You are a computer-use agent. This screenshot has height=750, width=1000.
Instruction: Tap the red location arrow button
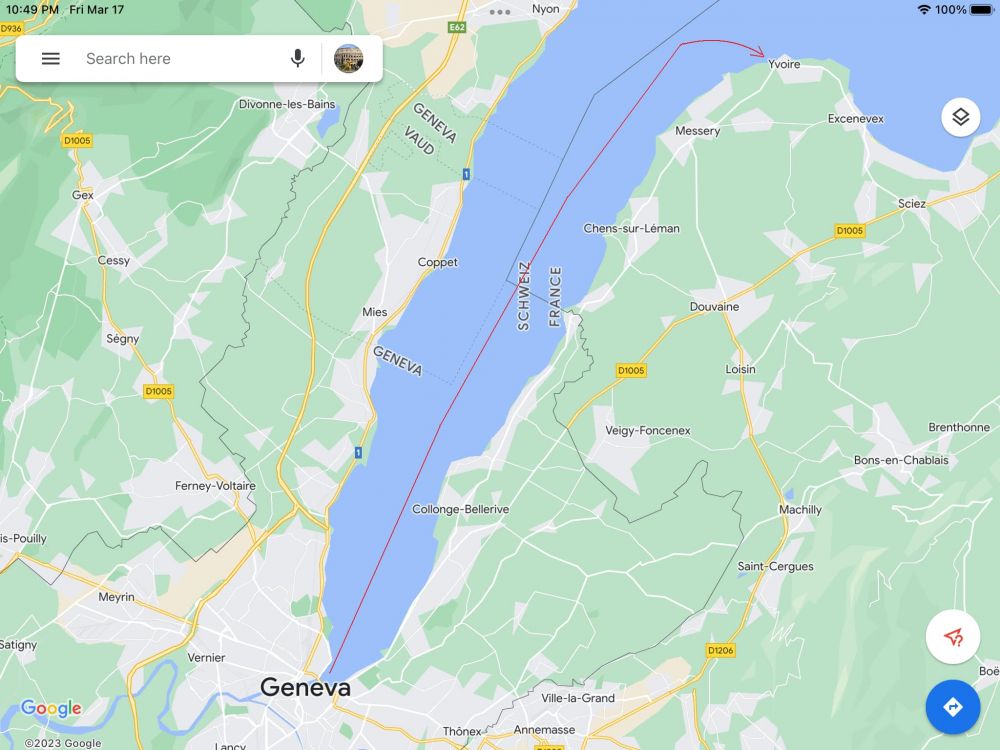[953, 637]
